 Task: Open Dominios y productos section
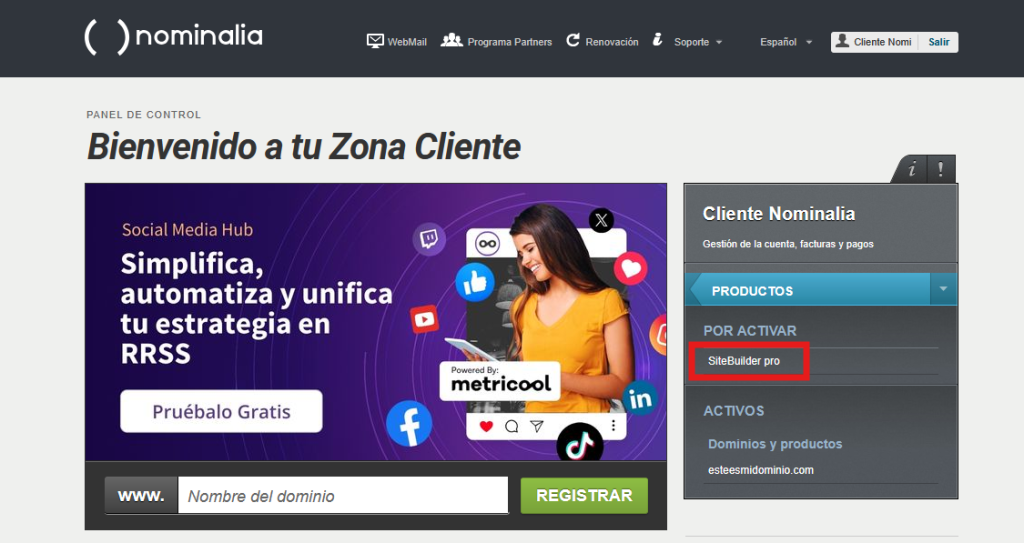click(x=775, y=444)
